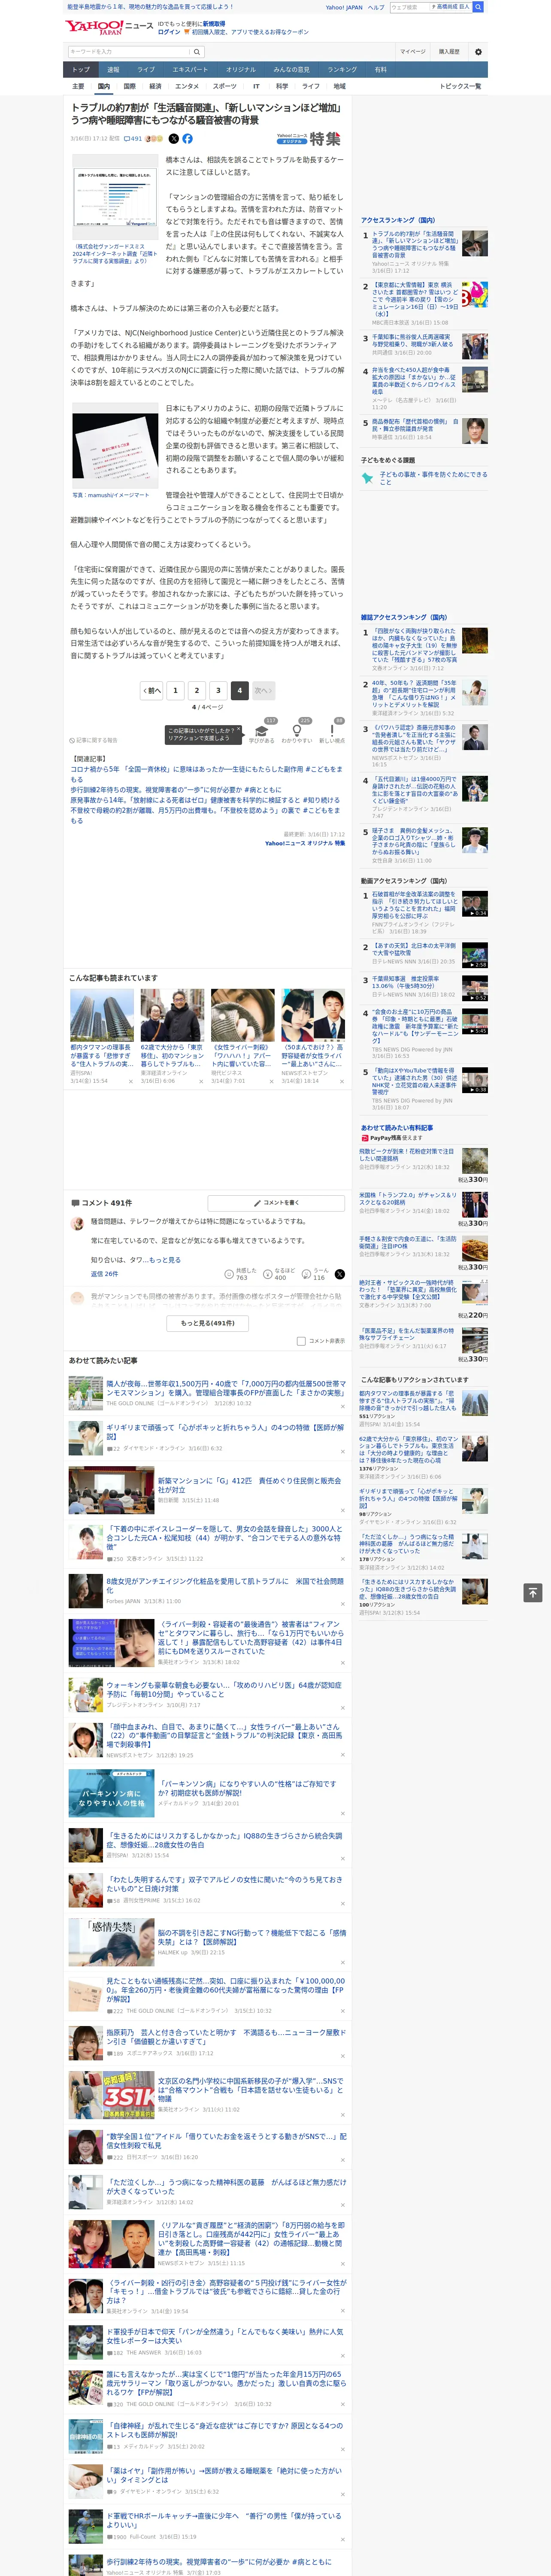This screenshot has height=2576, width=551.
Task: Click the なるほど reaction 400
Action: coord(279,1274)
